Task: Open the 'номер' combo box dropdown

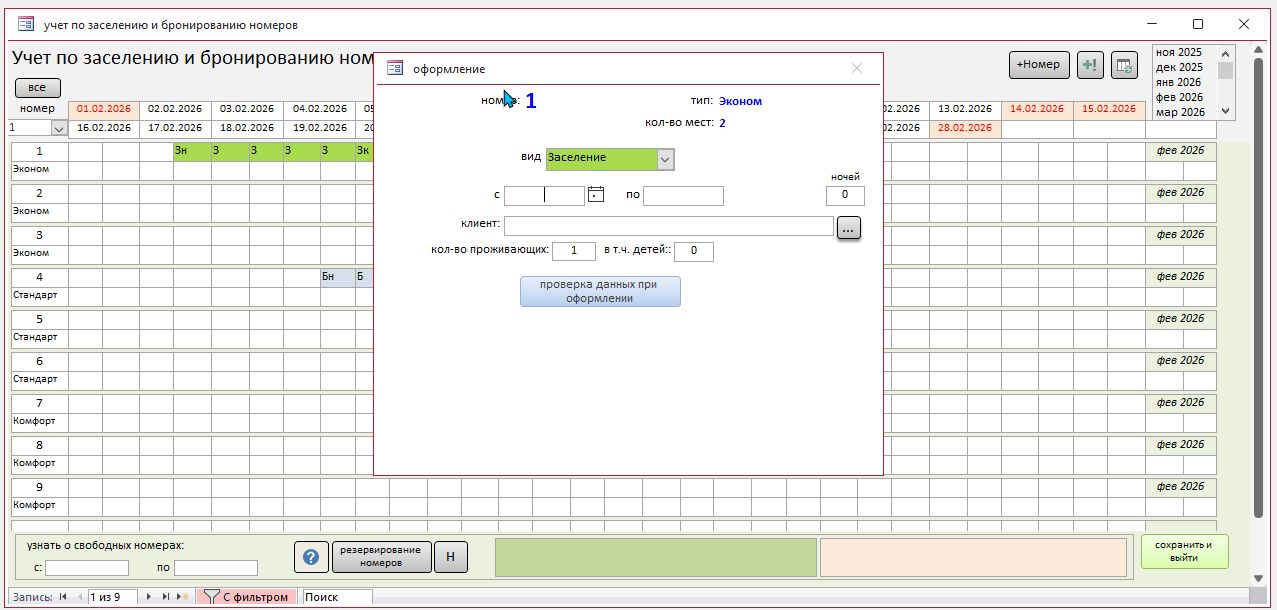Action: tap(58, 128)
